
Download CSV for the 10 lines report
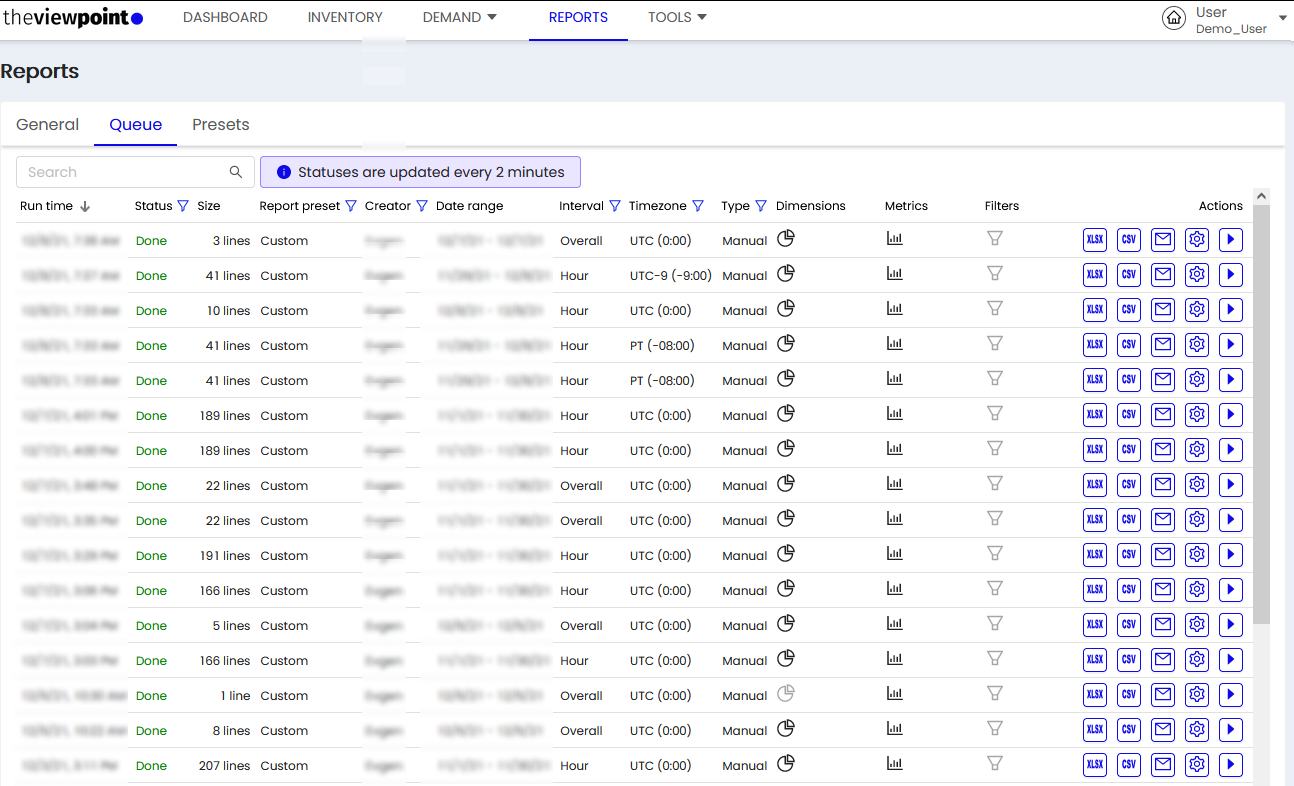1129,310
